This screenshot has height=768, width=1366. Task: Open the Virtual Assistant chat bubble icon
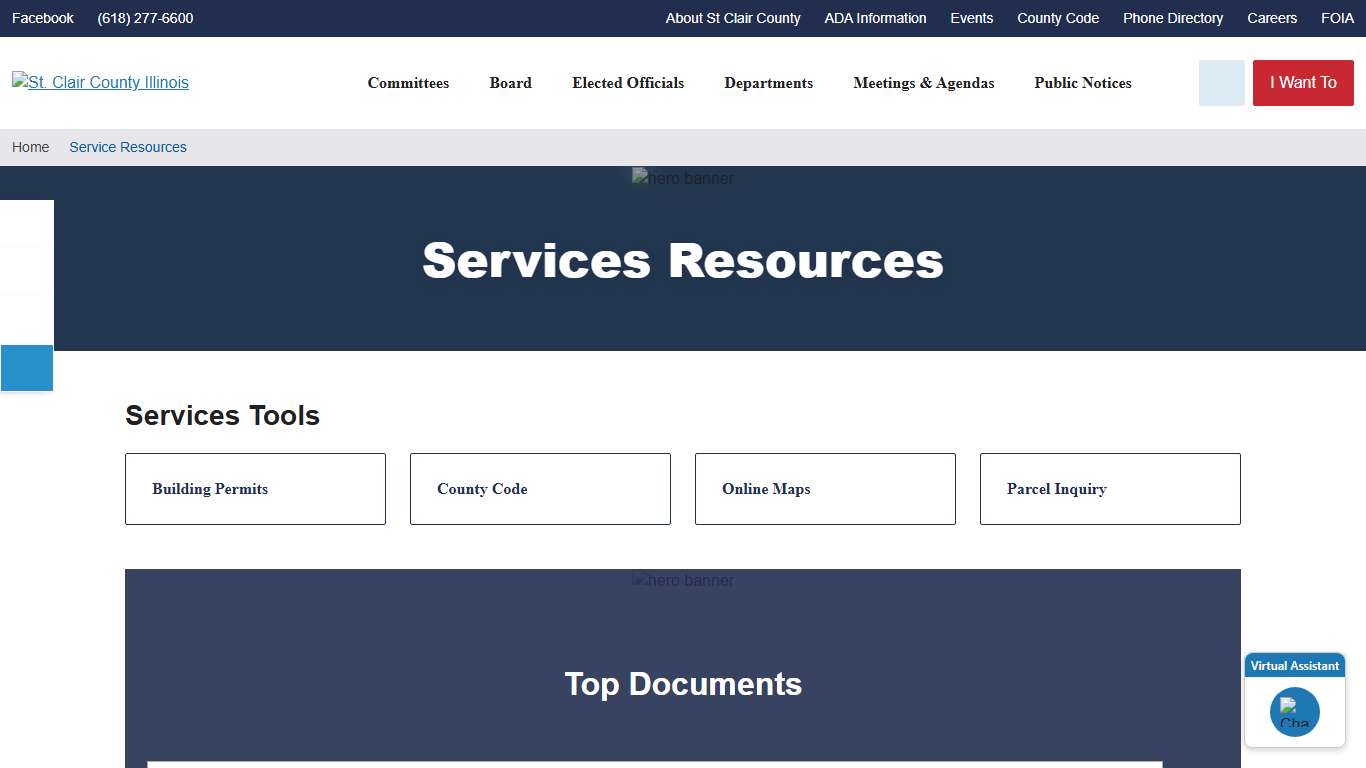1294,712
